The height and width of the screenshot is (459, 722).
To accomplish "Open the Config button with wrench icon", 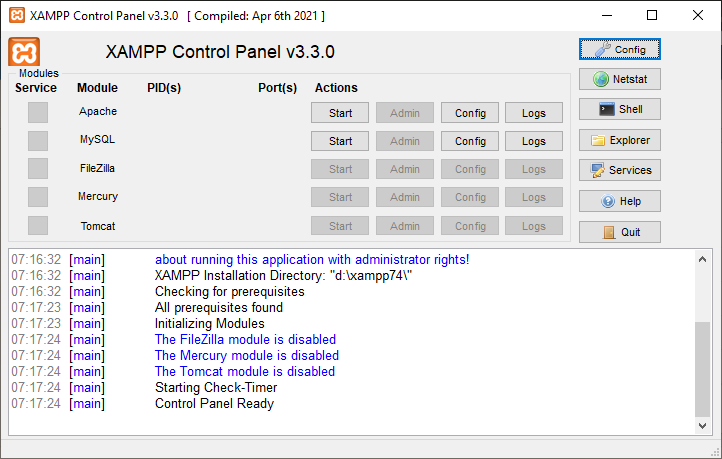I will click(x=619, y=49).
